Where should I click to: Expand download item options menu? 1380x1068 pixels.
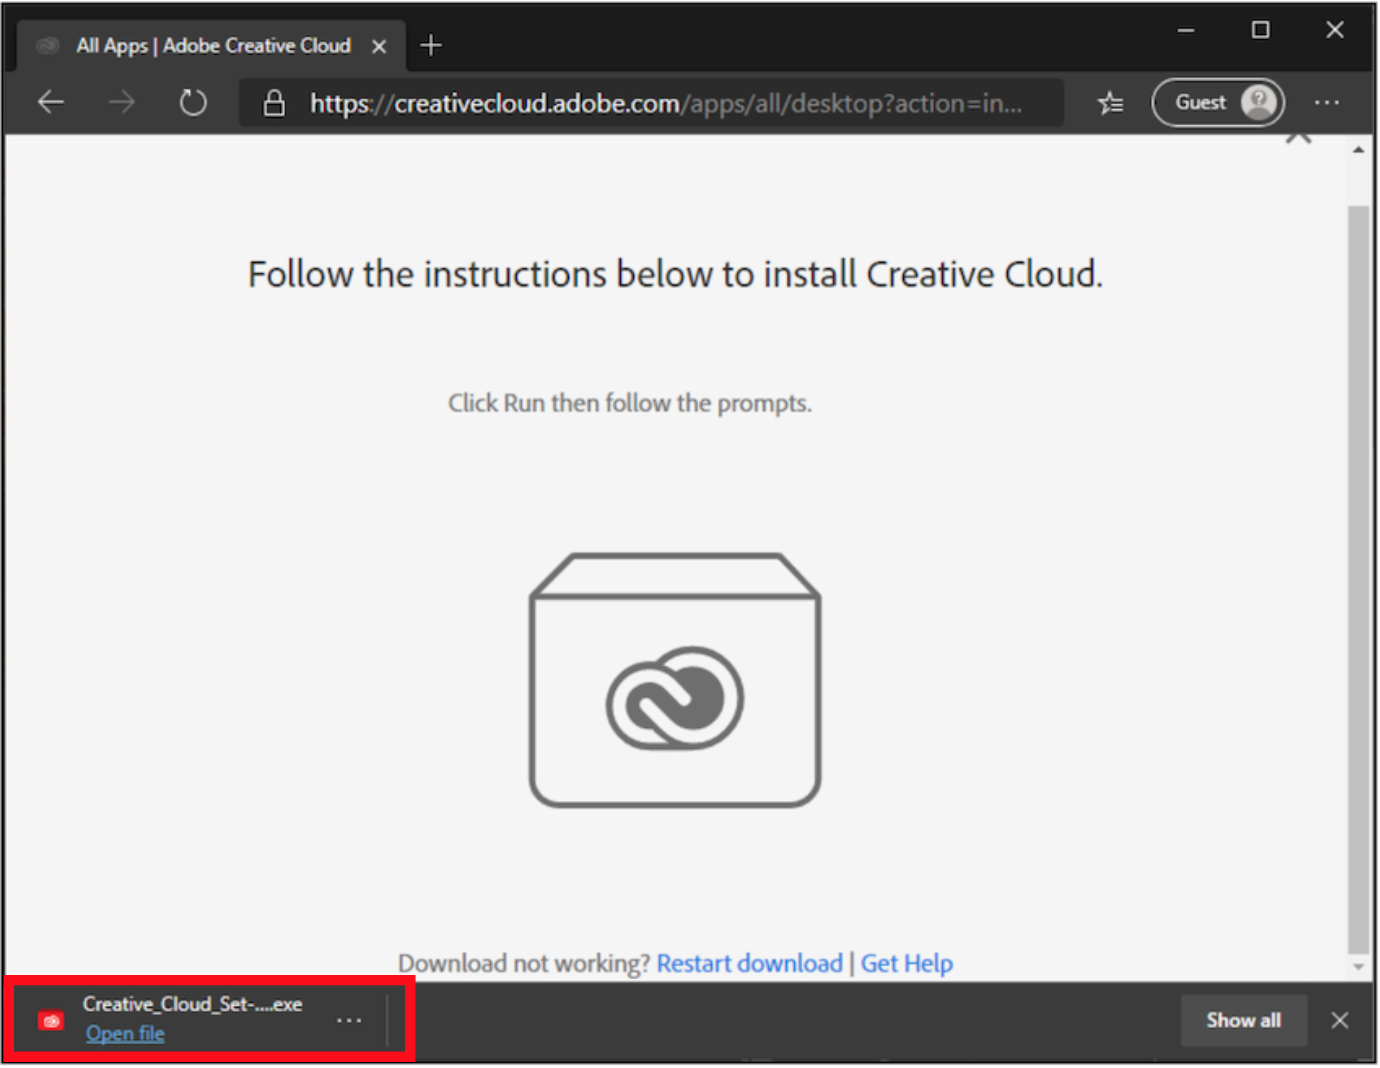349,1020
